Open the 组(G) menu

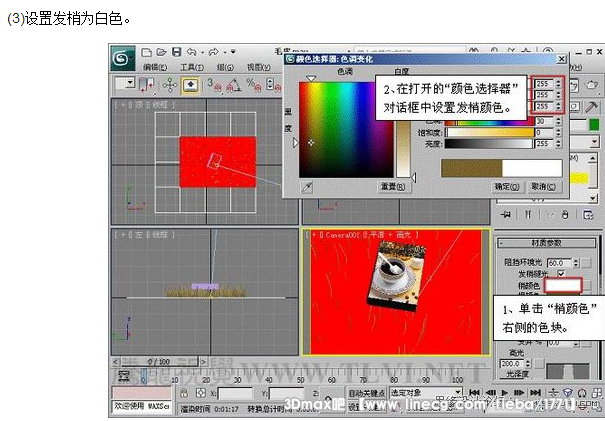(225, 67)
